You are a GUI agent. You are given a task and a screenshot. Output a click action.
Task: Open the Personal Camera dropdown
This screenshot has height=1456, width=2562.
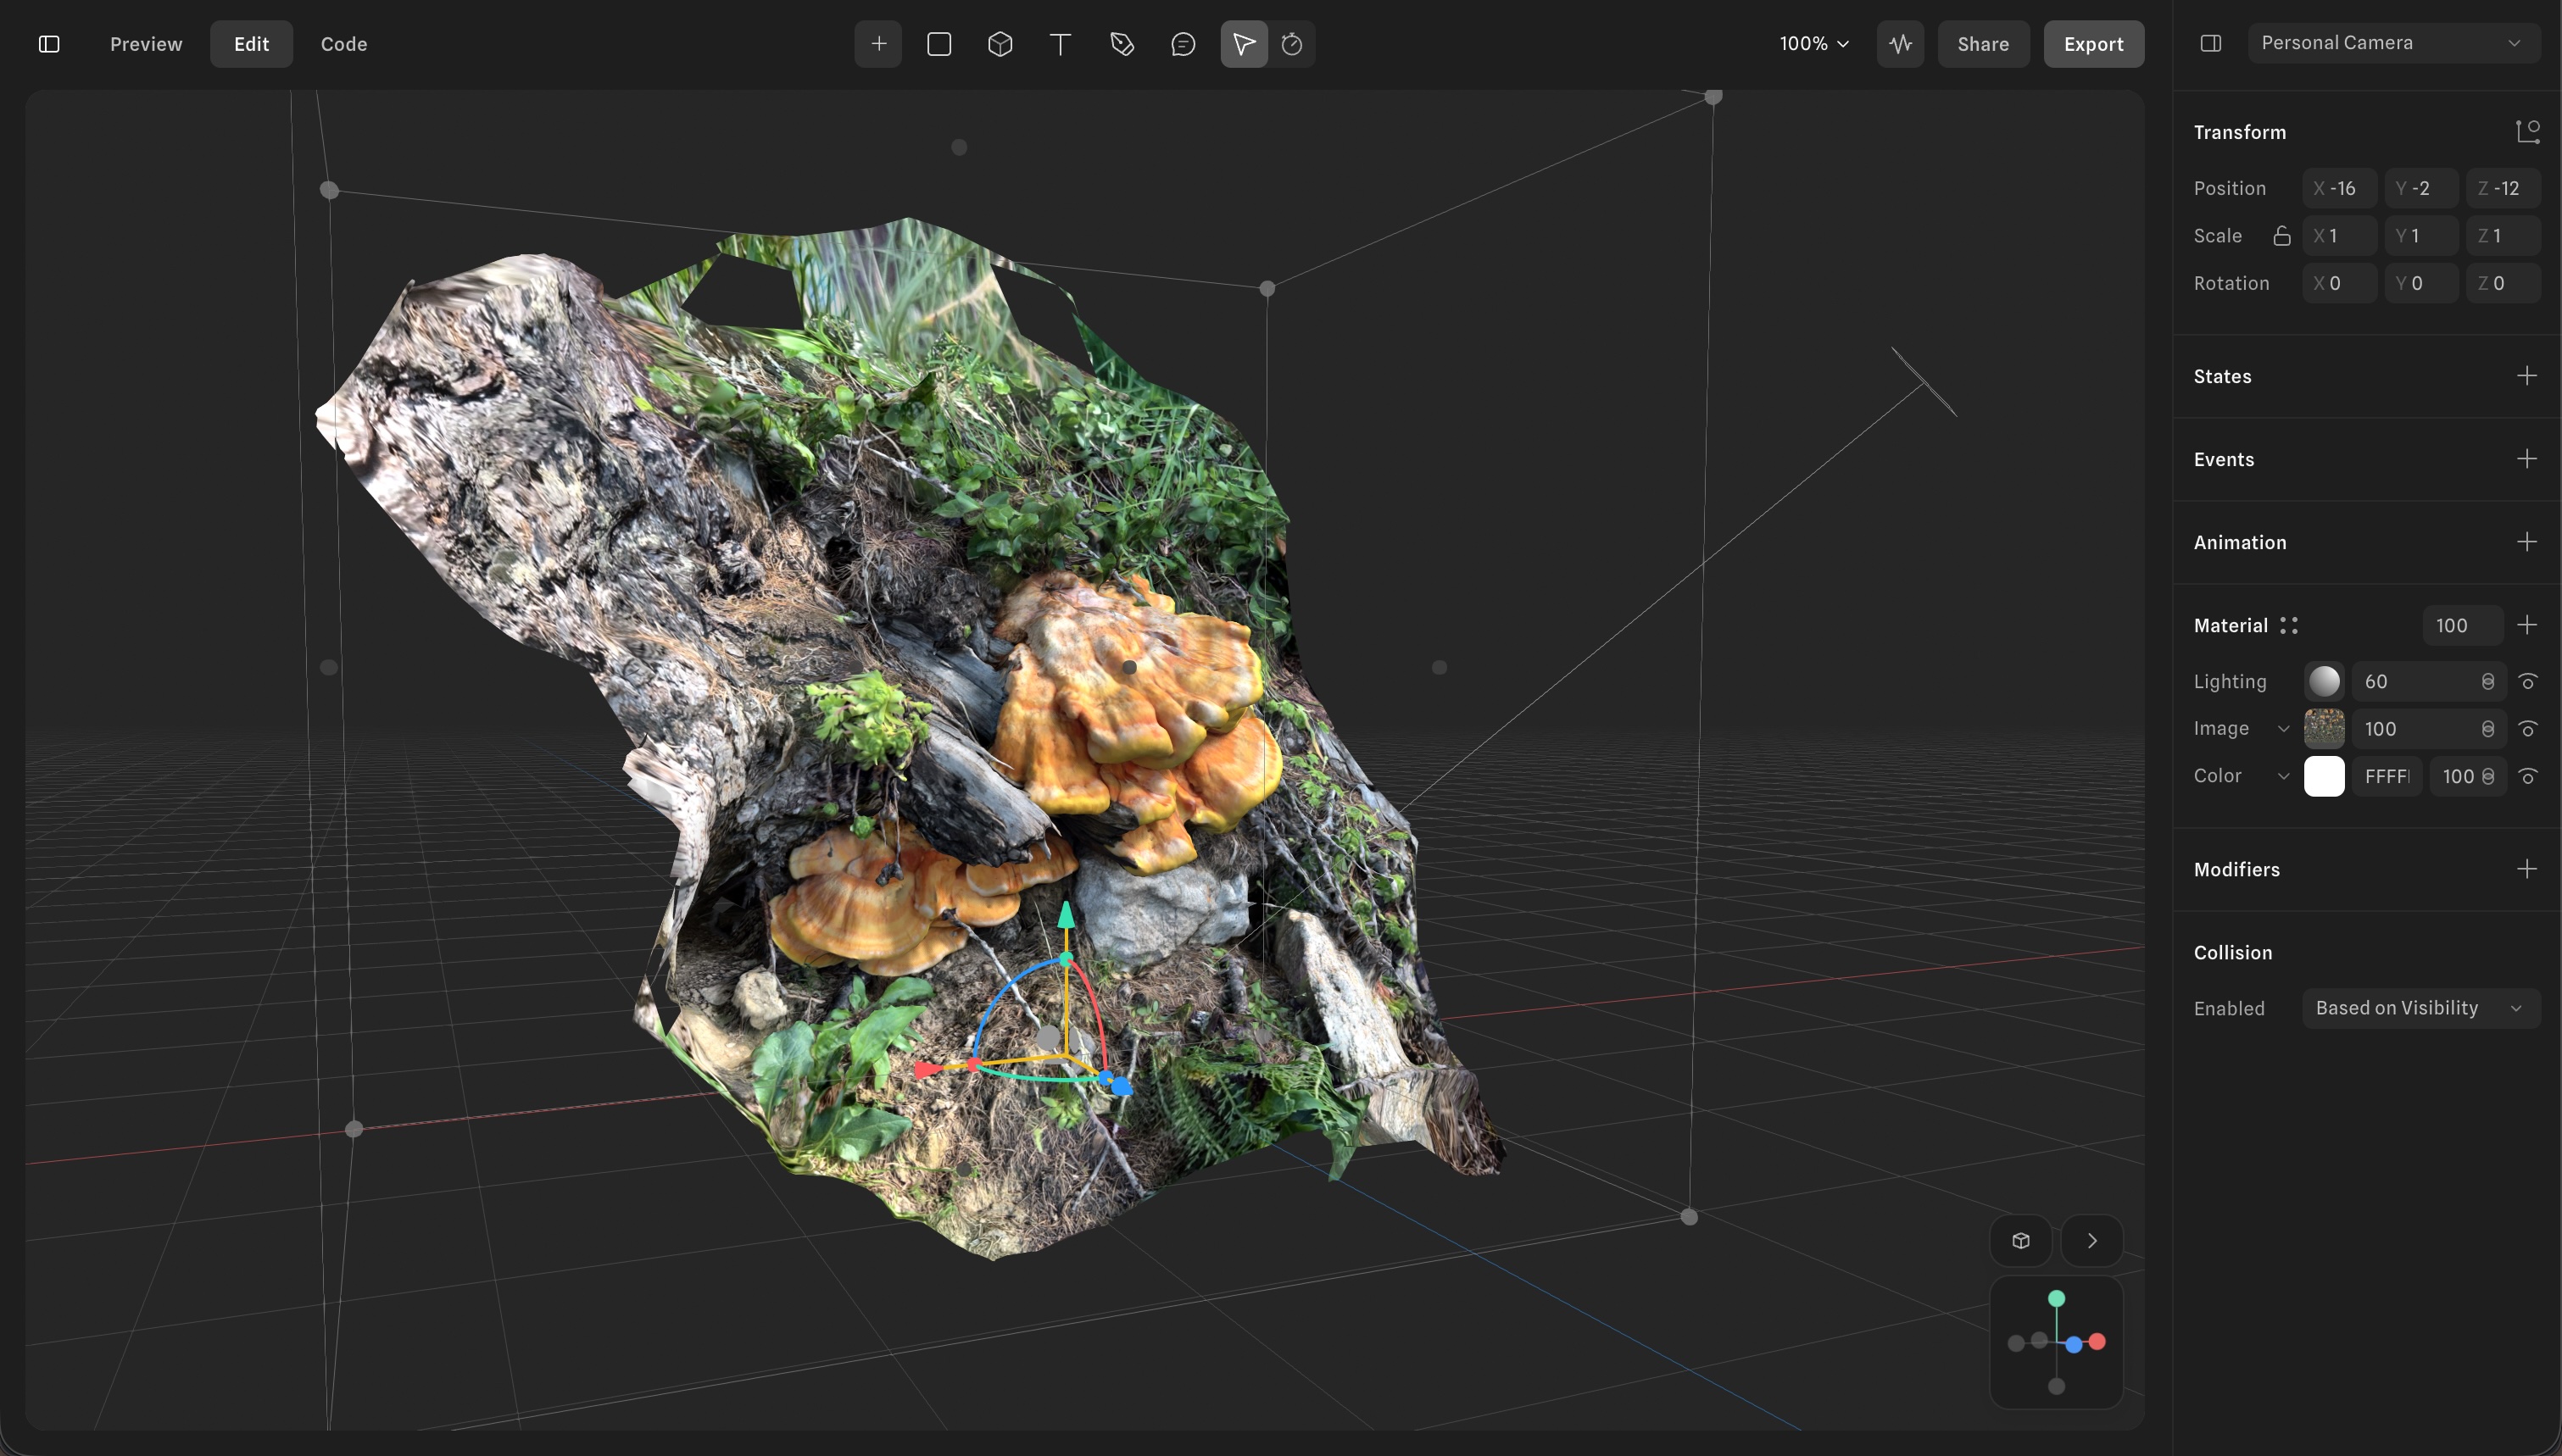pyautogui.click(x=2393, y=43)
